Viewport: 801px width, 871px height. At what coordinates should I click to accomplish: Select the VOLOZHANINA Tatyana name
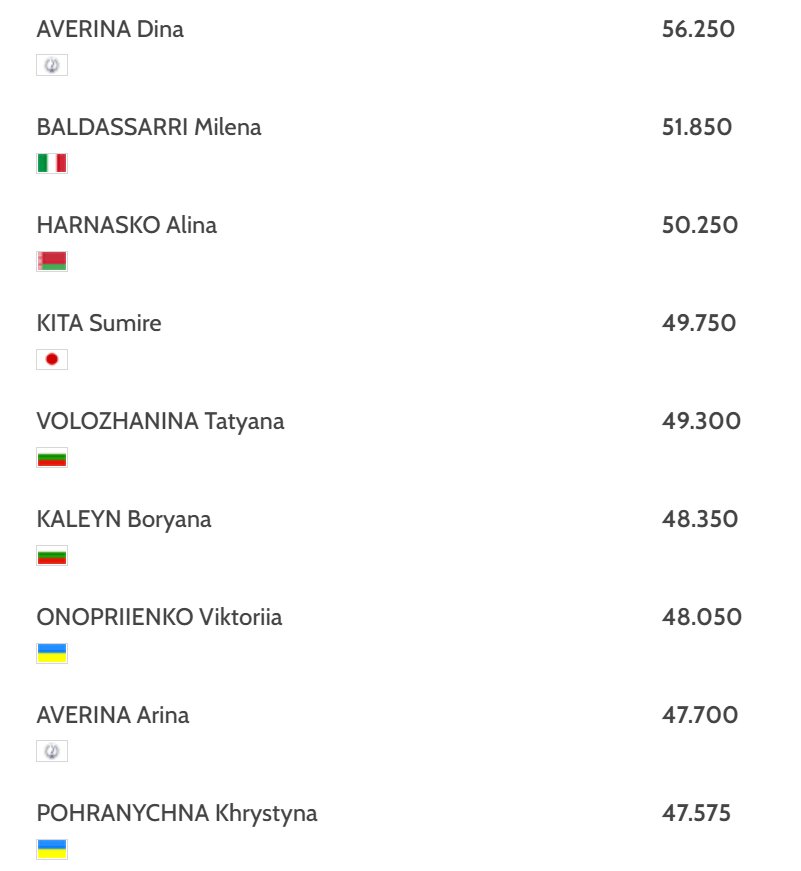pos(160,421)
